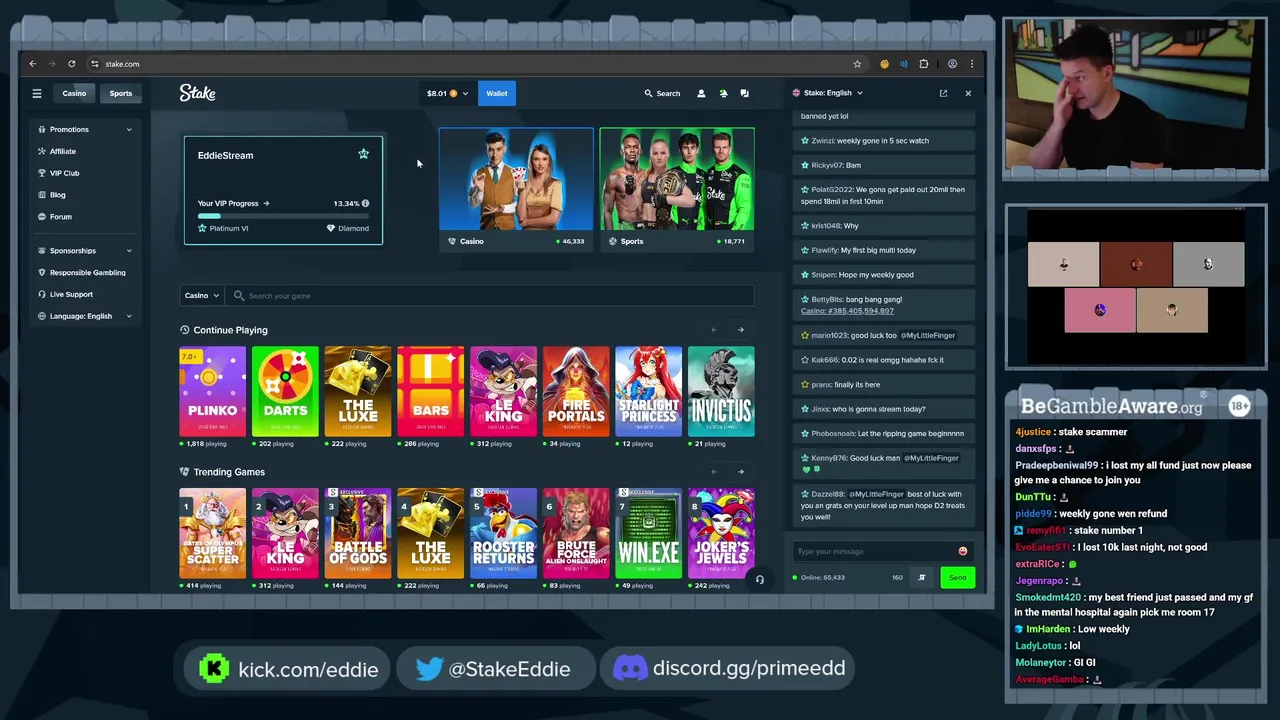Open the Casino promo banner
The image size is (1280, 720).
pos(516,189)
